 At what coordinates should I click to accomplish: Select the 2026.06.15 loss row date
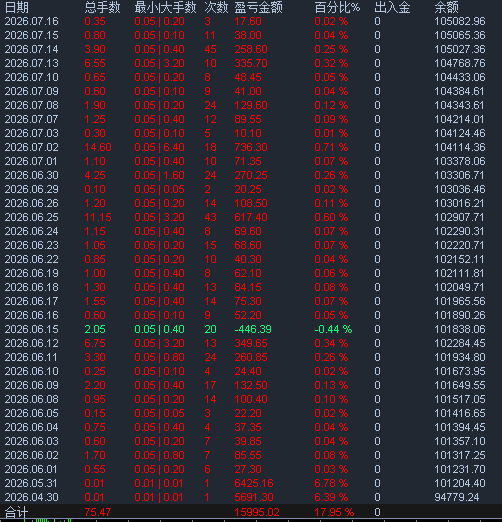point(32,329)
